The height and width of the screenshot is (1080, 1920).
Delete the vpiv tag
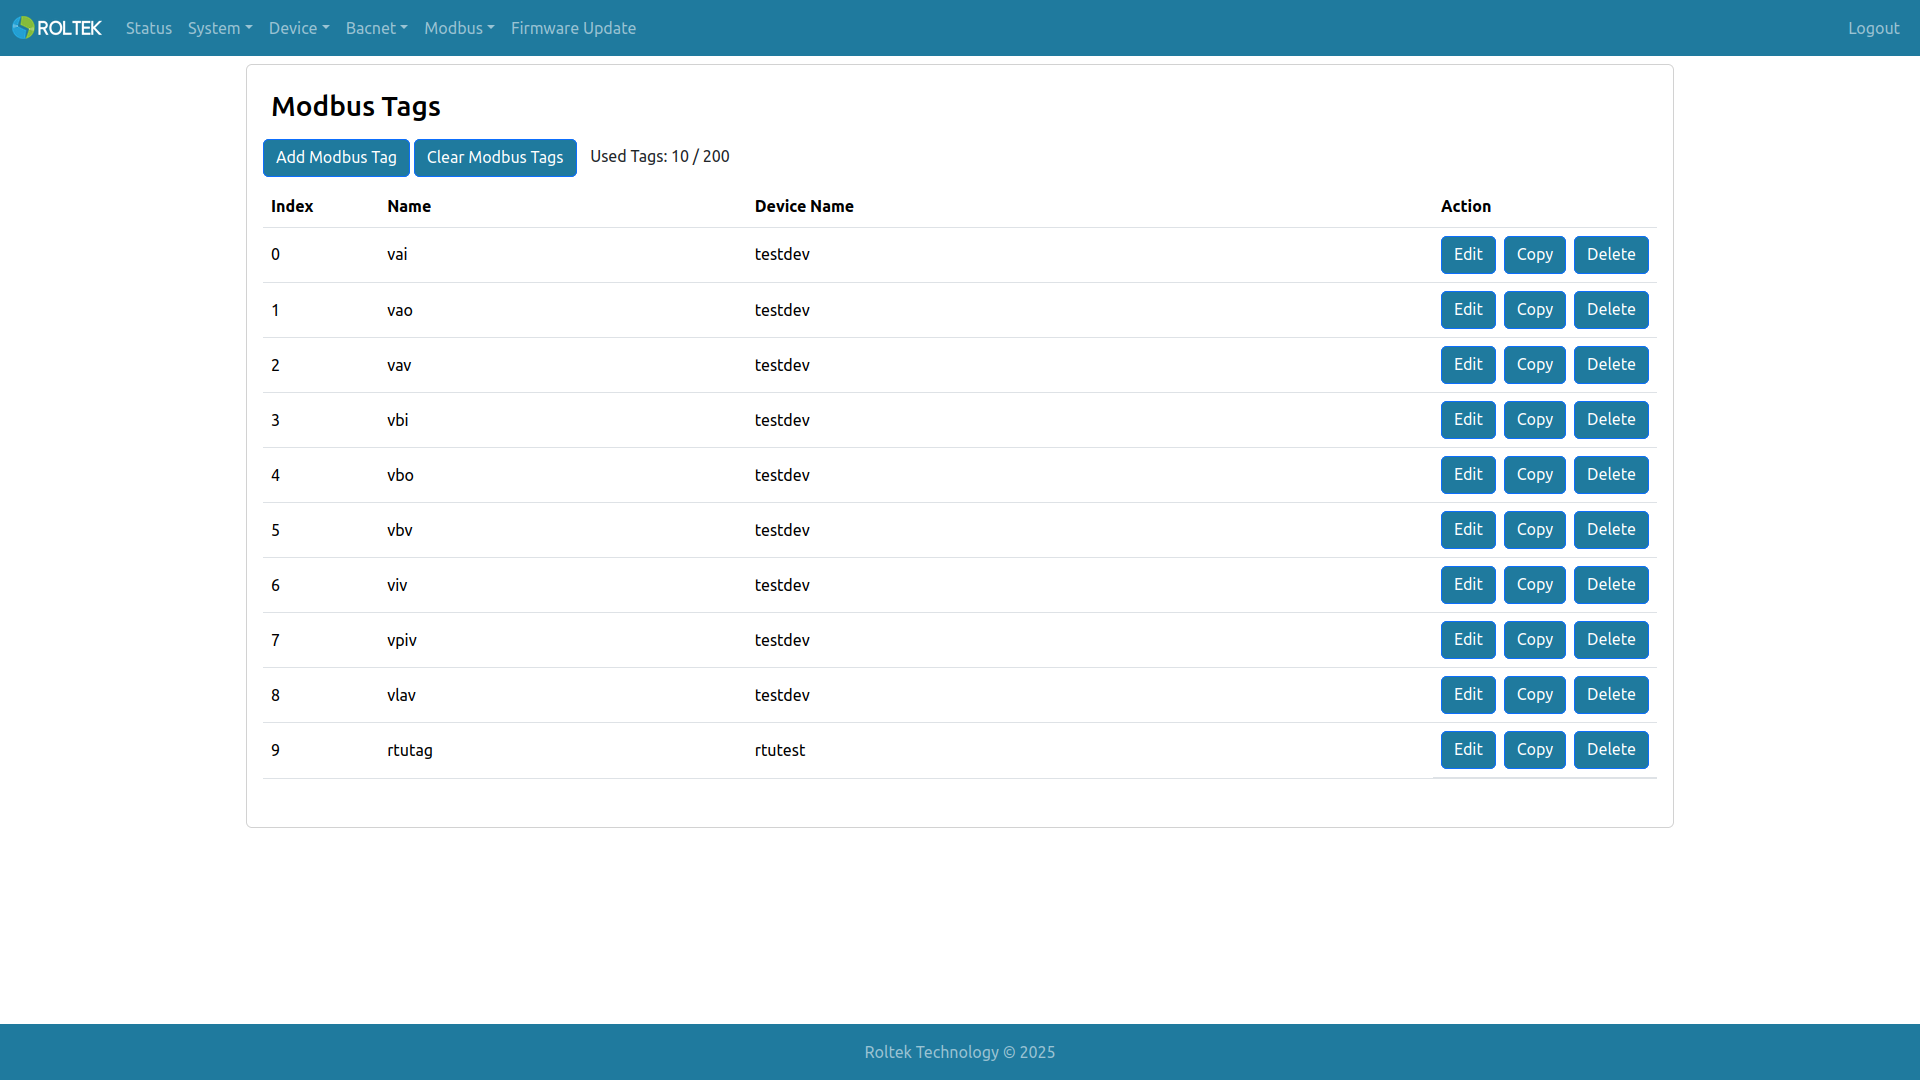pos(1611,639)
